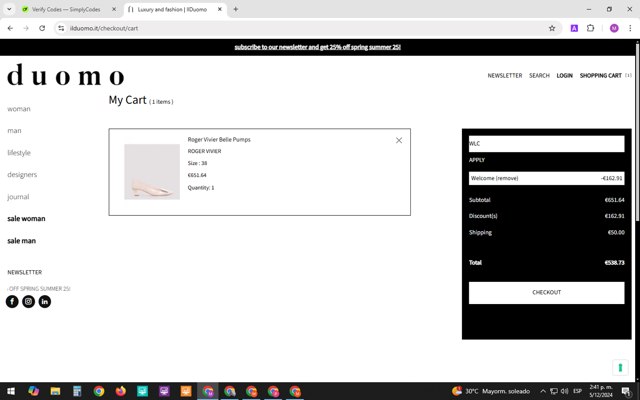The image size is (640, 400).
Task: Open the weather widget showing 30°C
Action: pos(491,391)
